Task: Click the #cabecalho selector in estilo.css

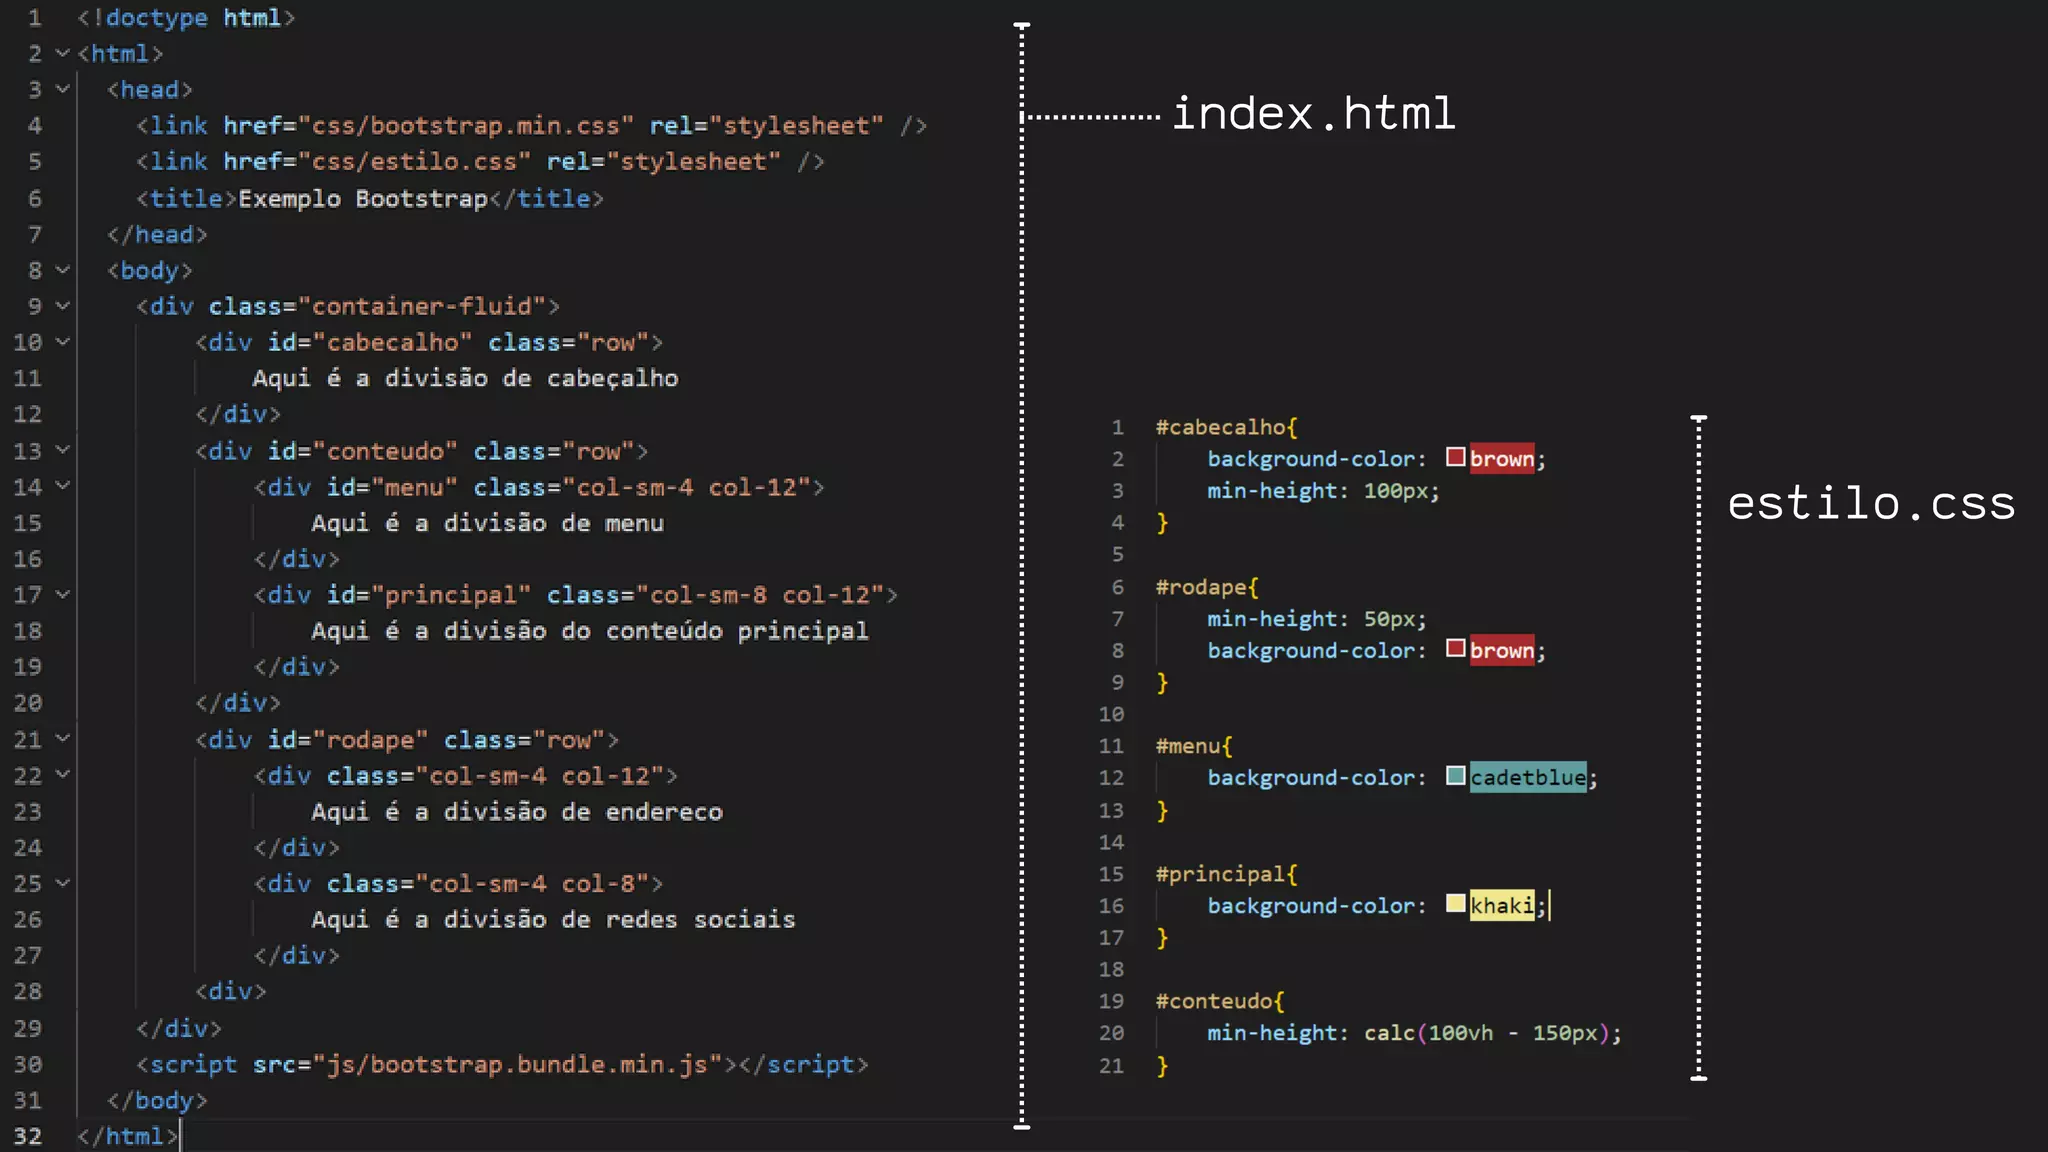Action: tap(1221, 427)
